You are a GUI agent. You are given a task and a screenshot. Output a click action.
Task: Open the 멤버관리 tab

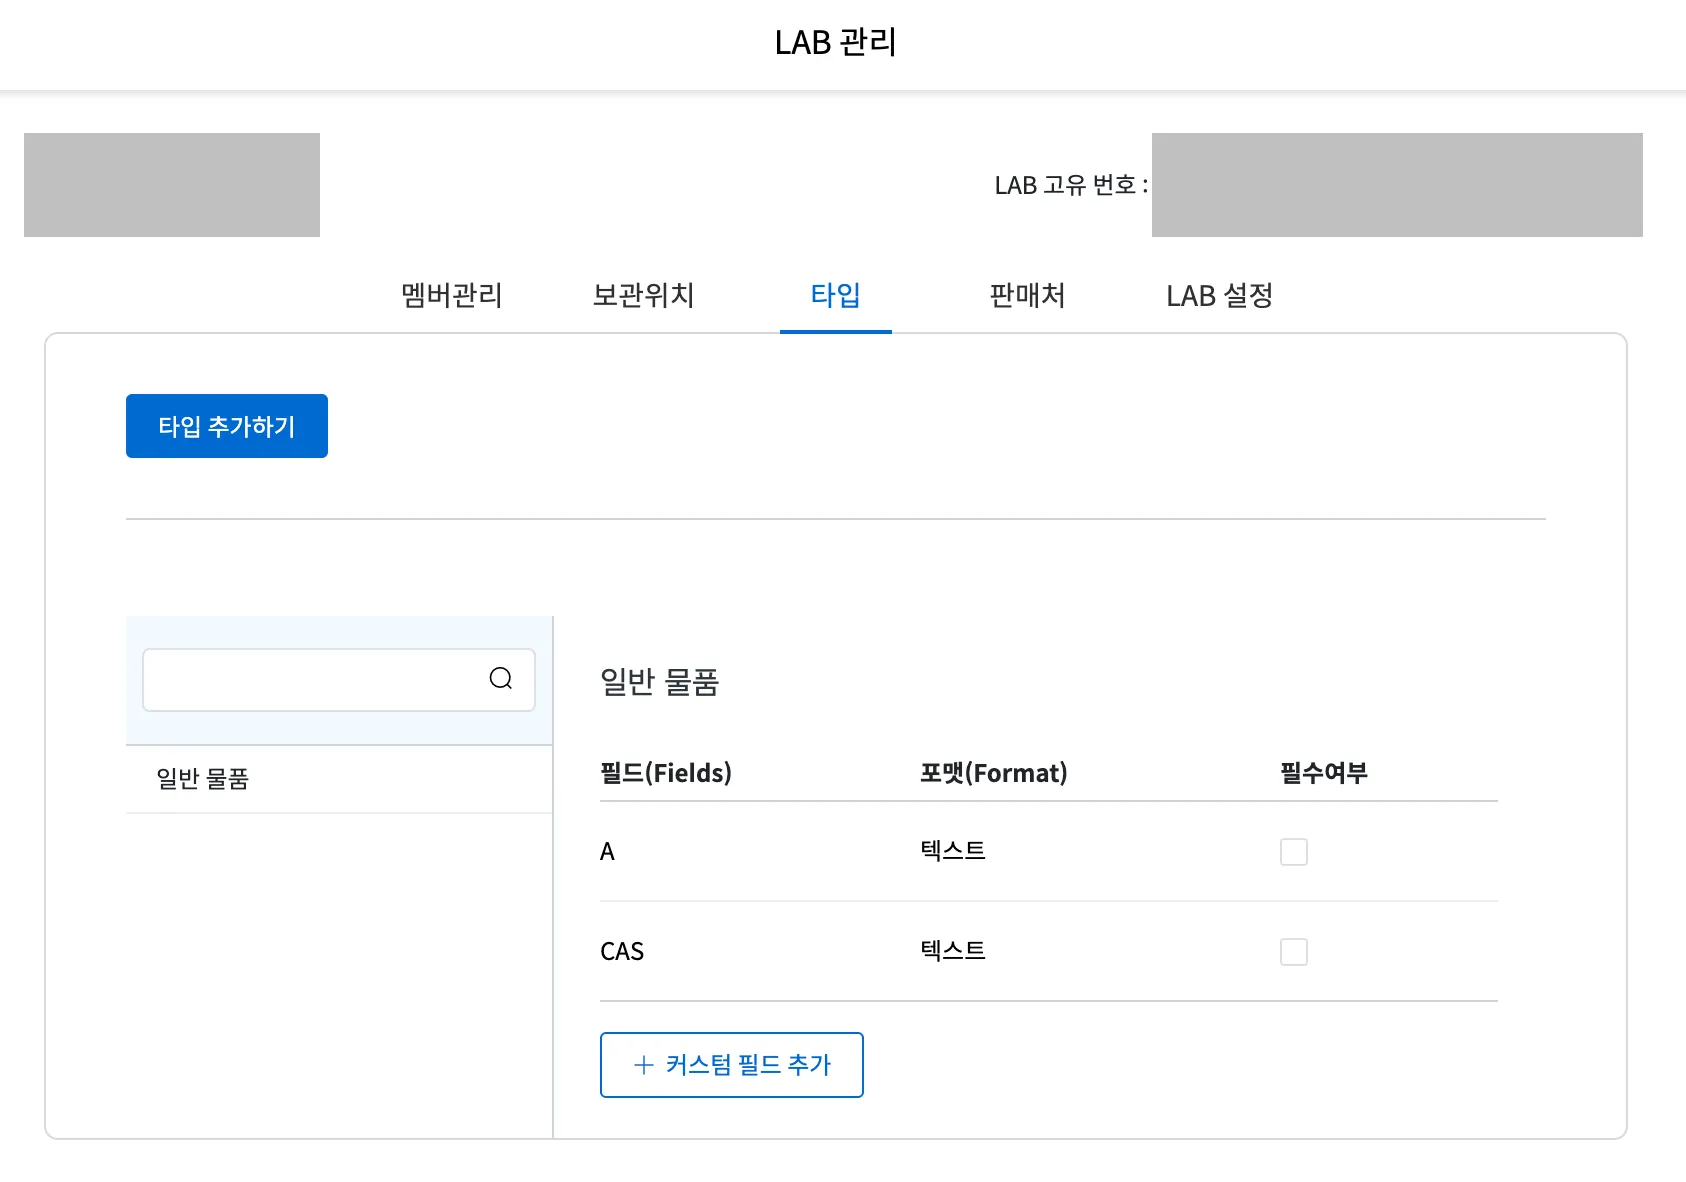click(x=451, y=296)
